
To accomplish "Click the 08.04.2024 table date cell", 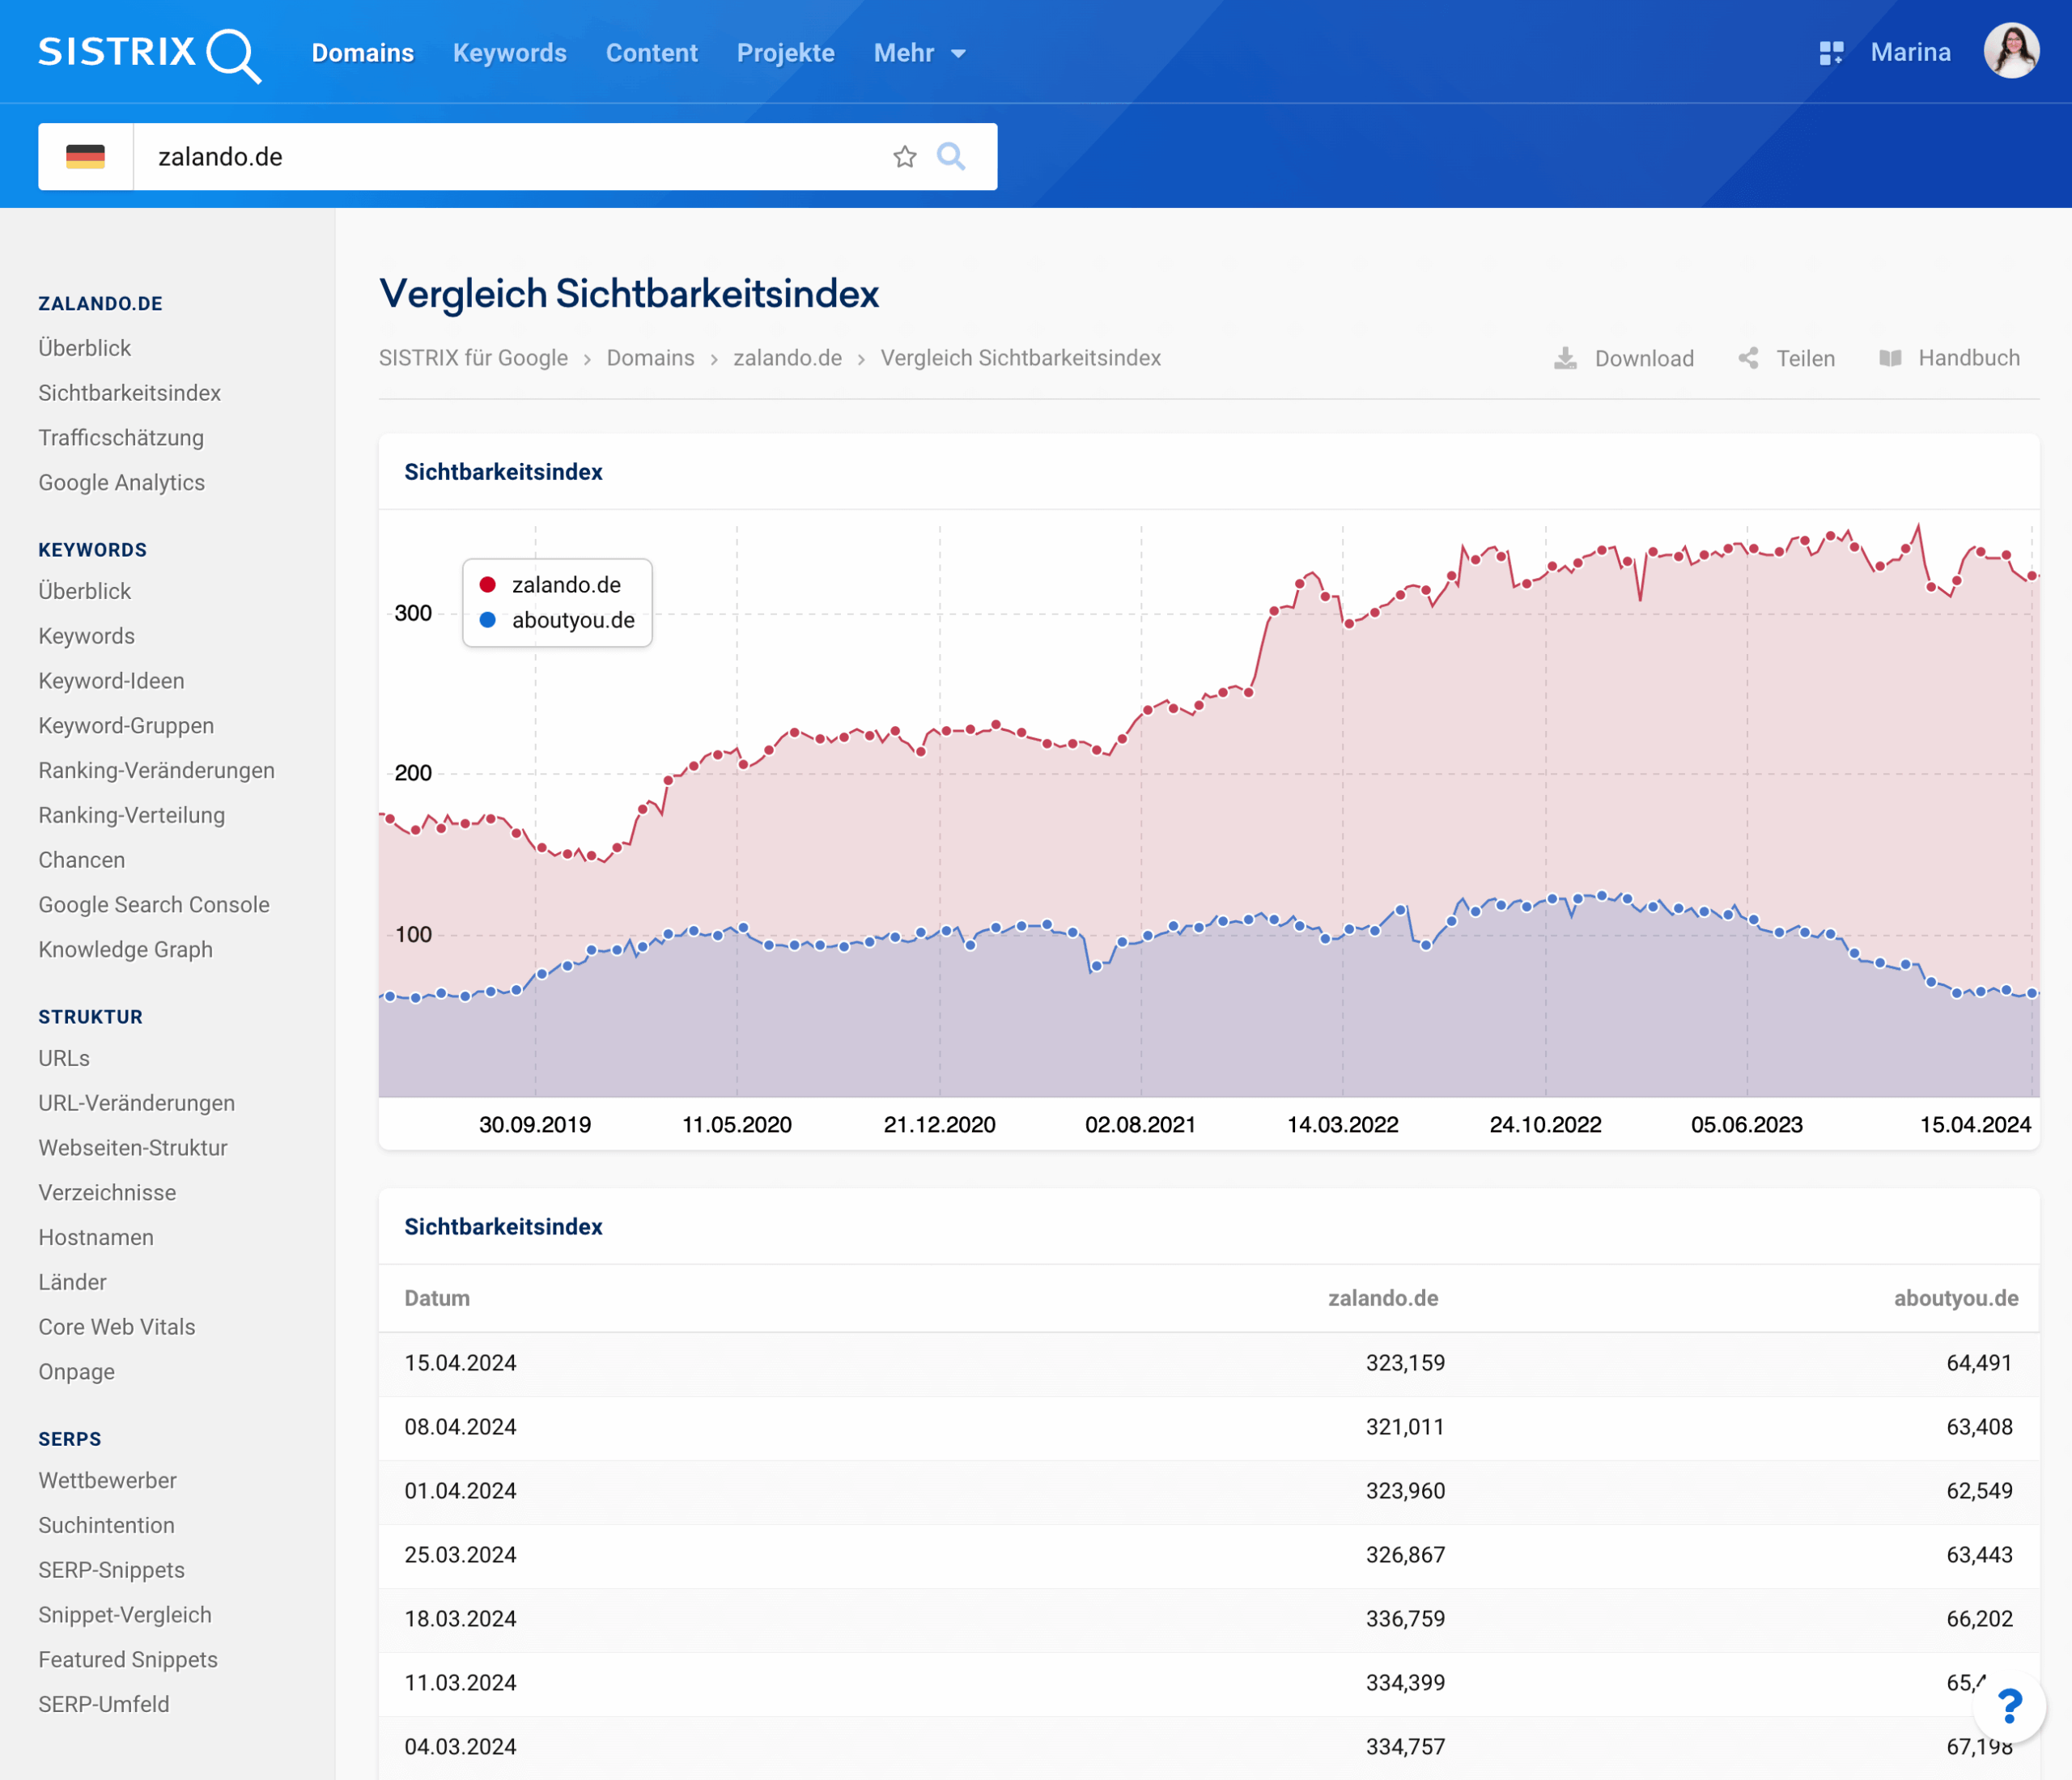I will click(x=460, y=1427).
